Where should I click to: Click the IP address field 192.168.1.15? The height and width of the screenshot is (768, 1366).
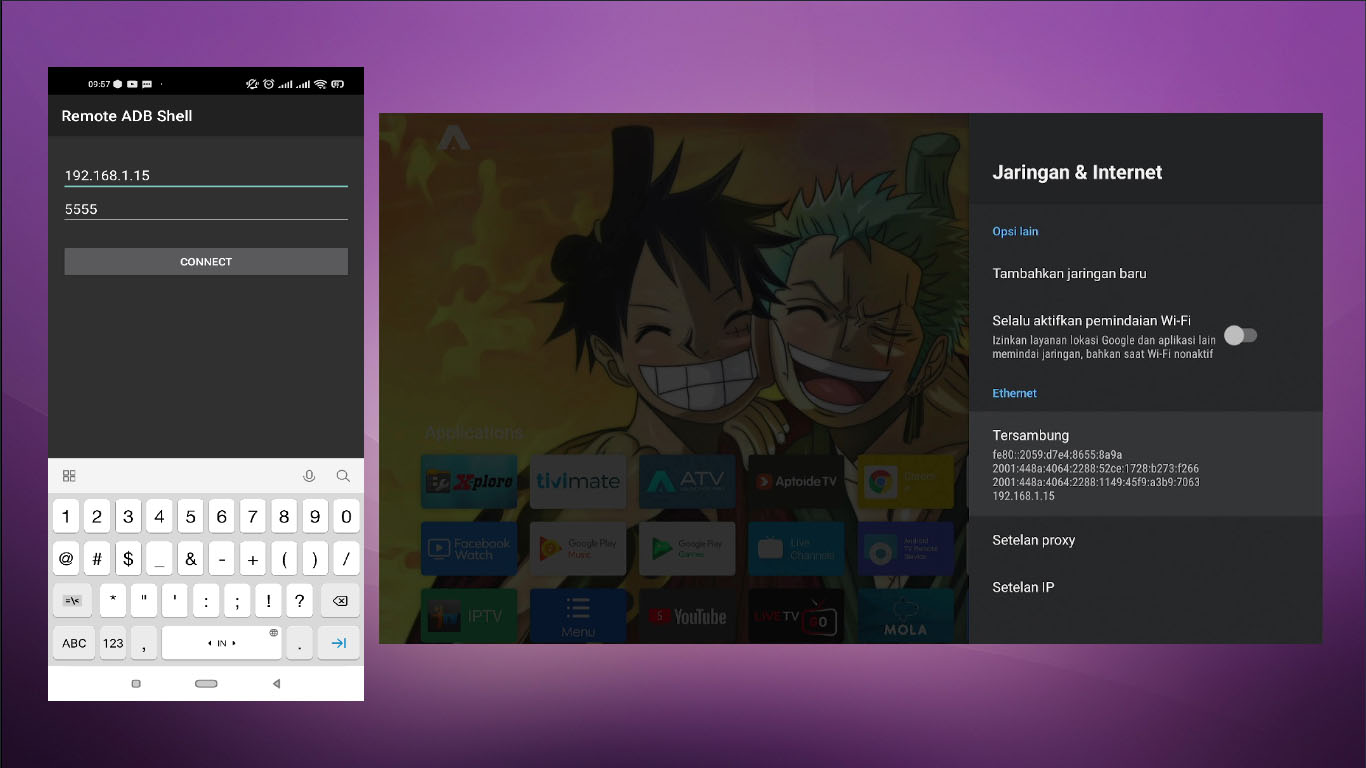click(x=205, y=175)
